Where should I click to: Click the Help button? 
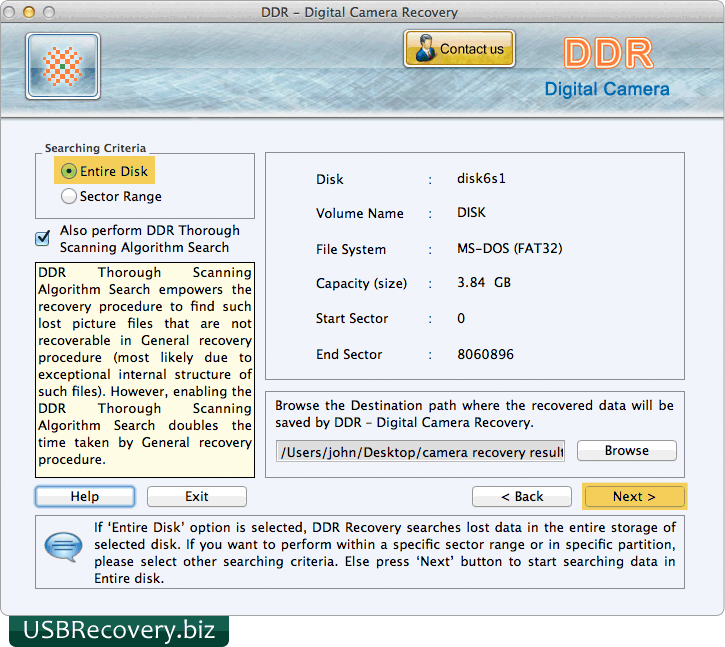(85, 496)
